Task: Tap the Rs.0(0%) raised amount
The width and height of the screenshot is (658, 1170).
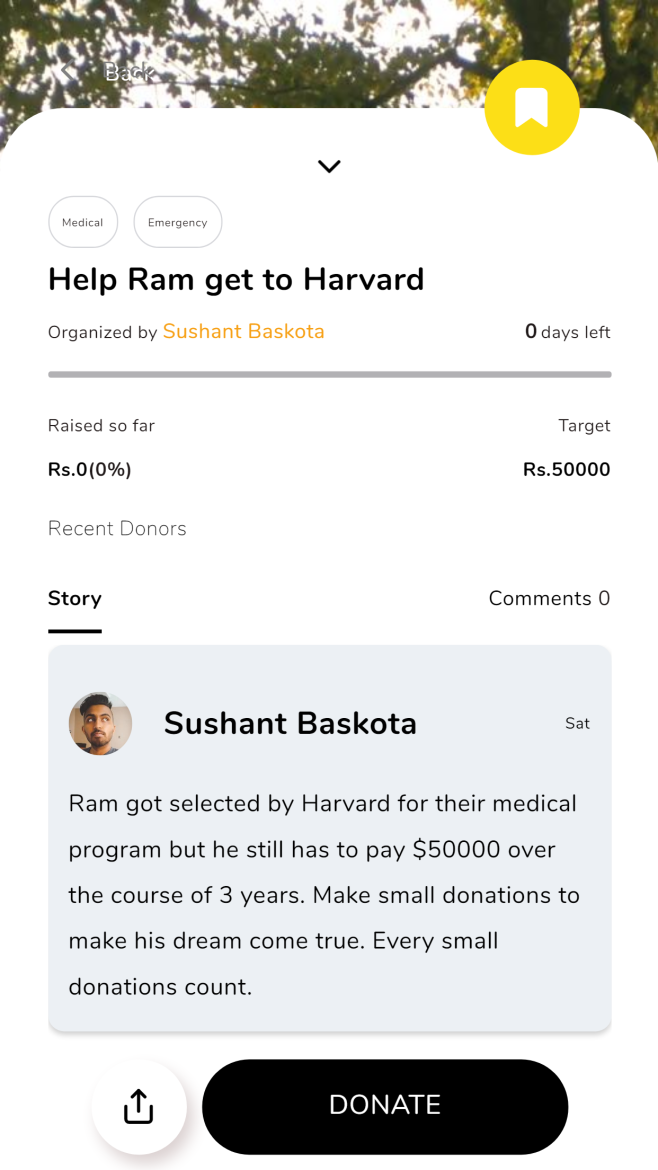Action: [90, 470]
